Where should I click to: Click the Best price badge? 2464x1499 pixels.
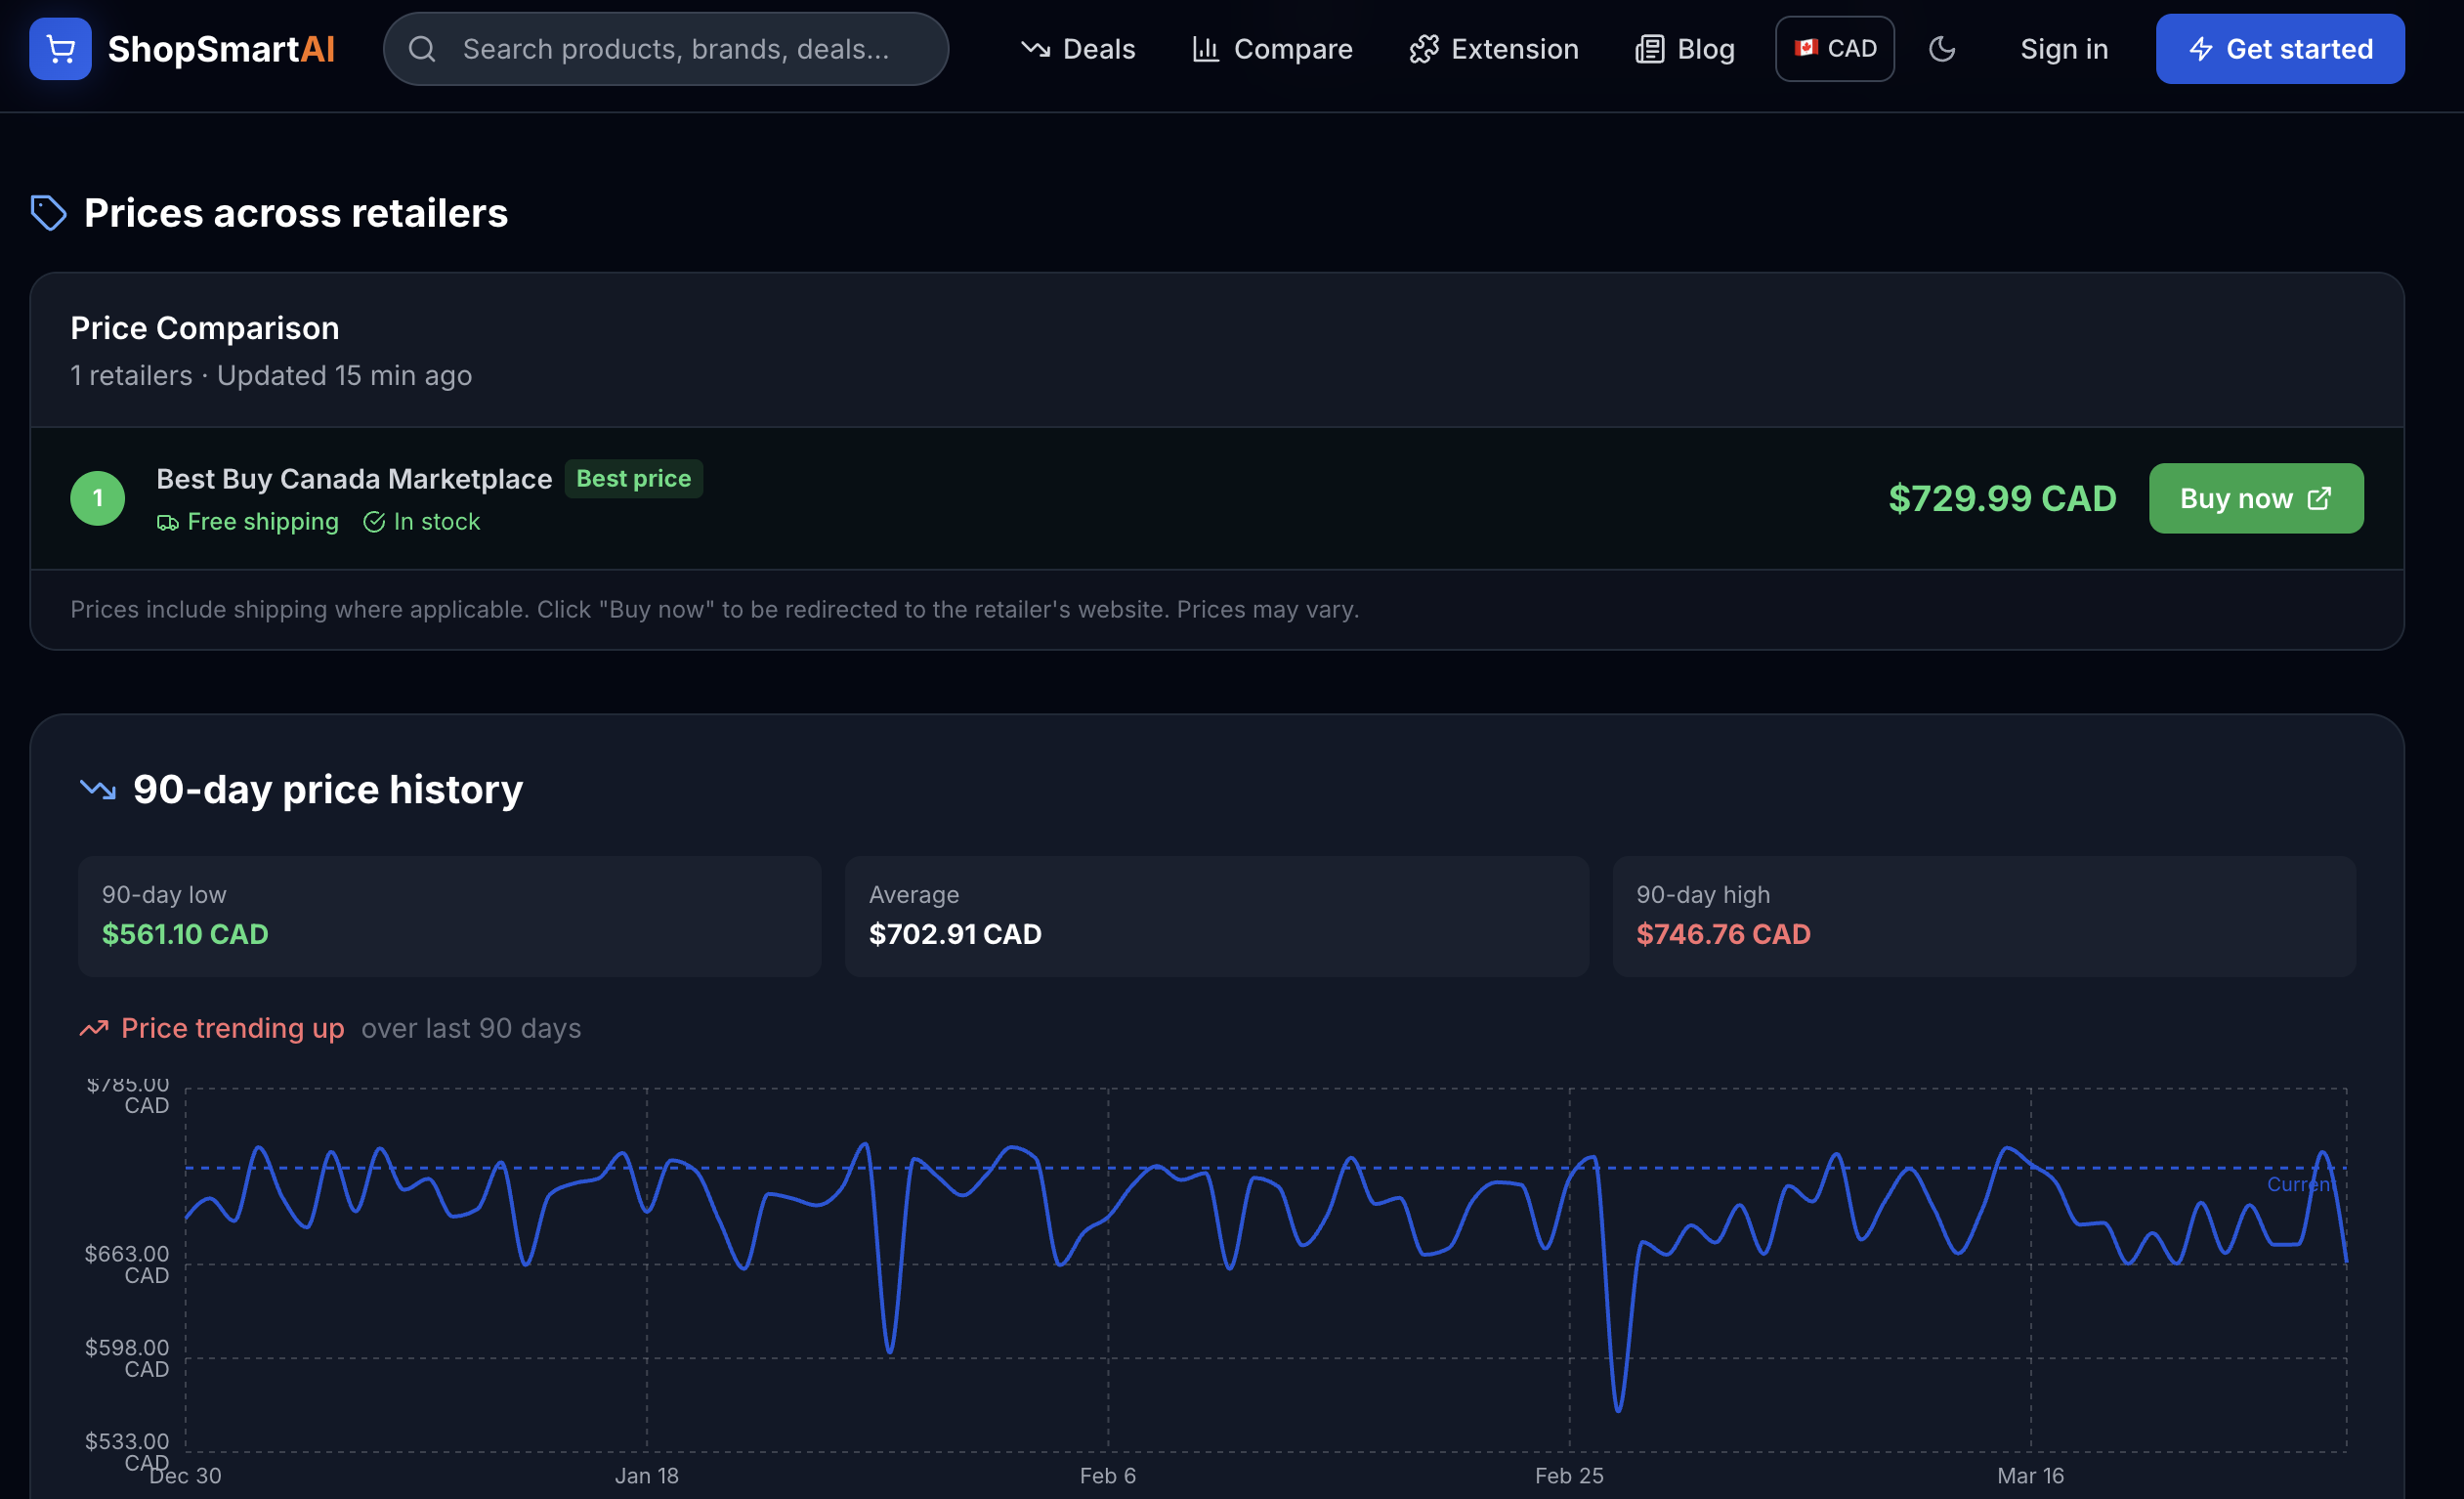click(x=633, y=479)
